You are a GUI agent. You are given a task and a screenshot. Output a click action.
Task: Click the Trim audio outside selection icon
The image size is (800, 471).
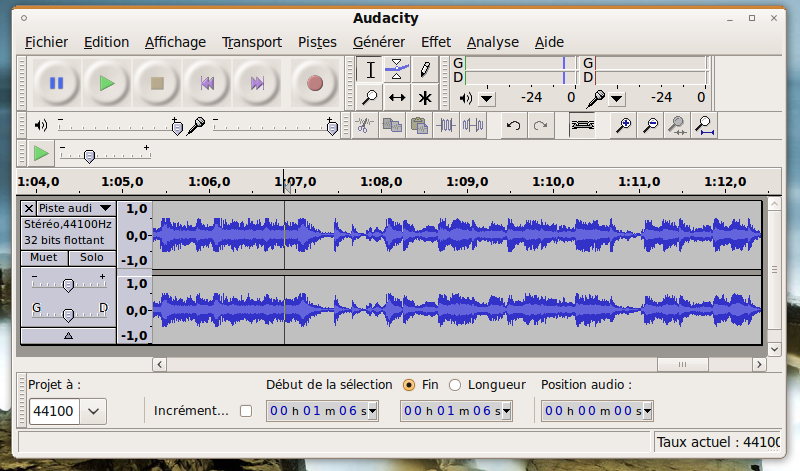(x=446, y=125)
